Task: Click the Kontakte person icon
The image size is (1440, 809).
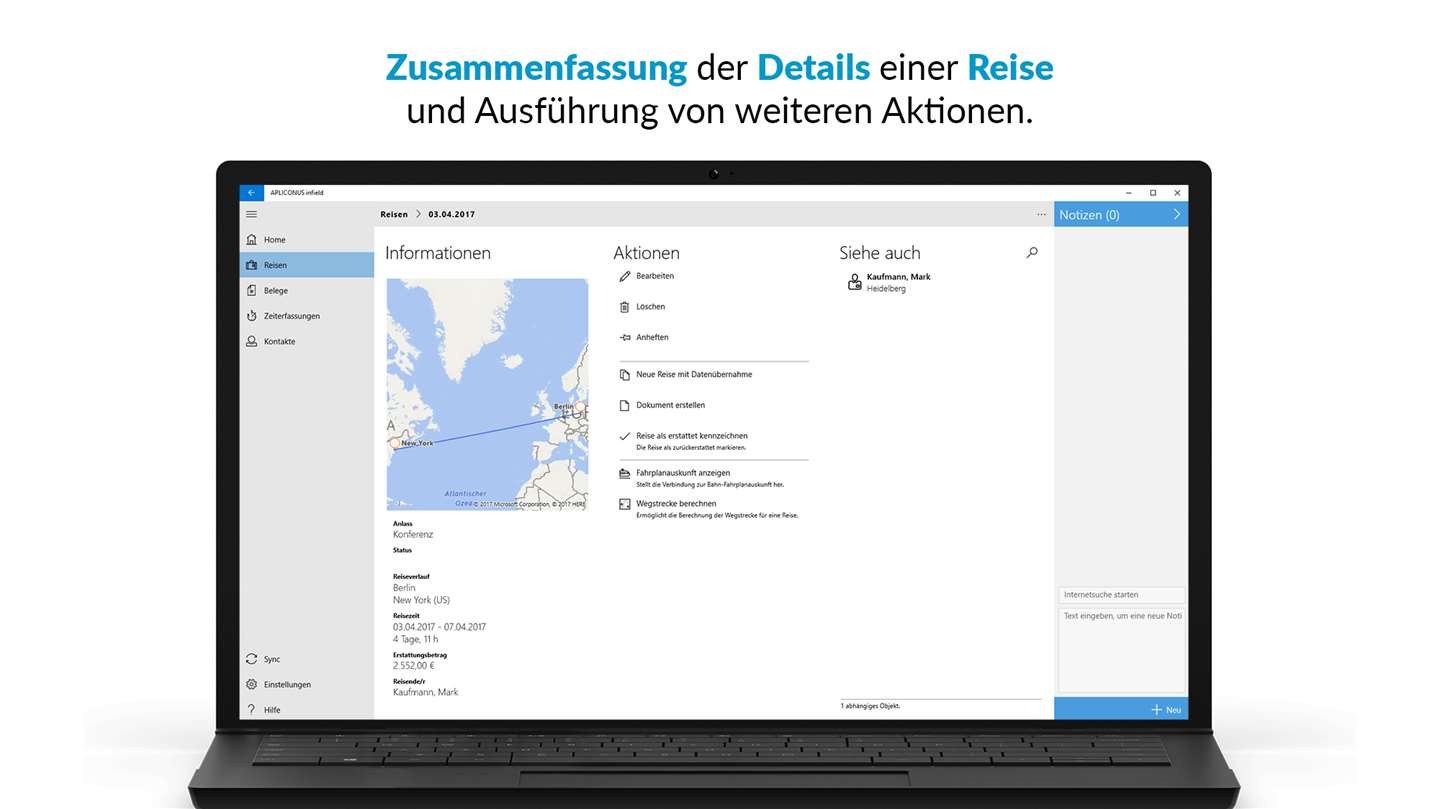Action: tap(251, 341)
